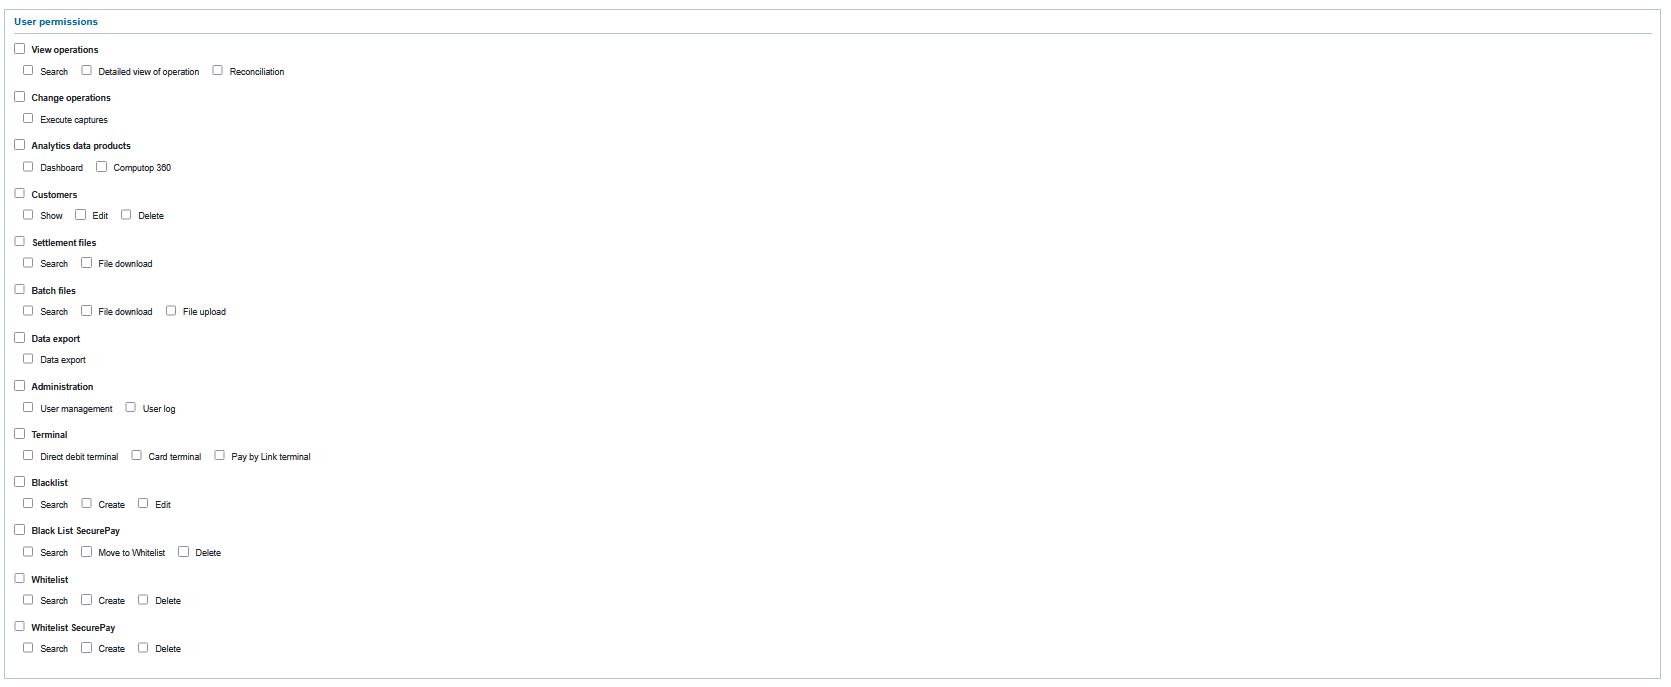This screenshot has width=1671, height=687.
Task: Check the Dashboard analytics option
Action: [28, 167]
